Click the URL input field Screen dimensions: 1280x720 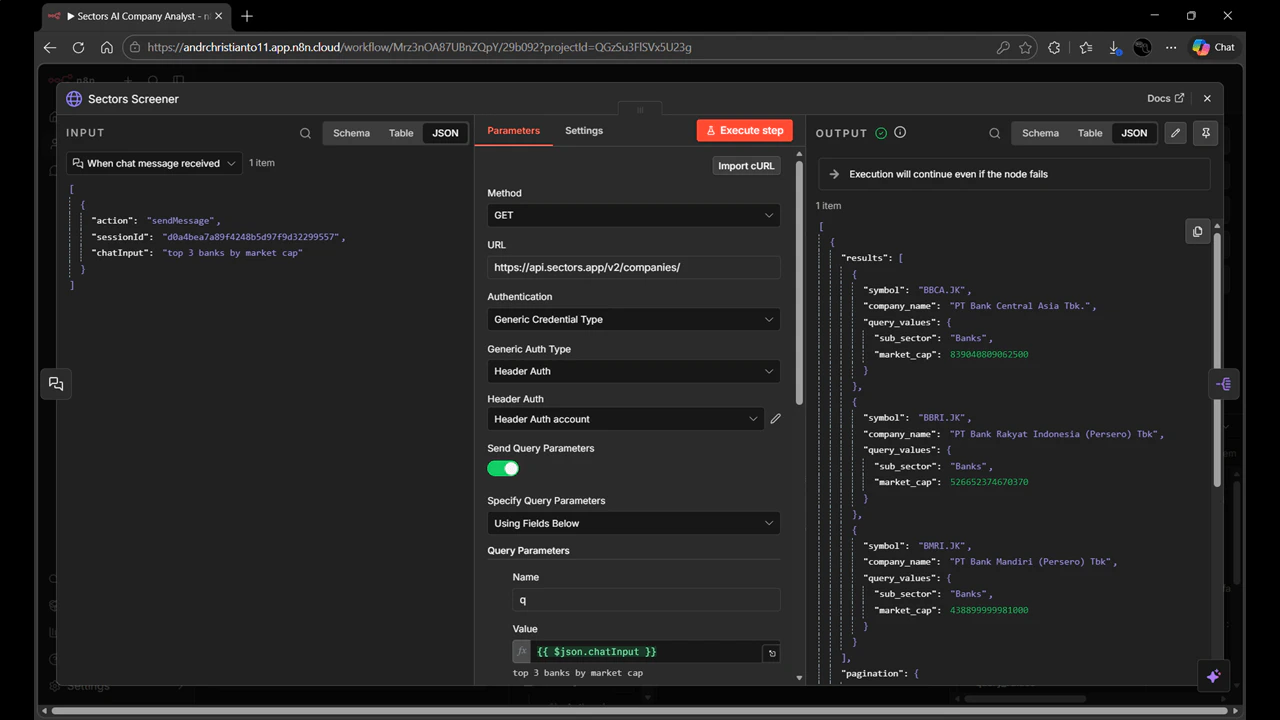pos(634,267)
